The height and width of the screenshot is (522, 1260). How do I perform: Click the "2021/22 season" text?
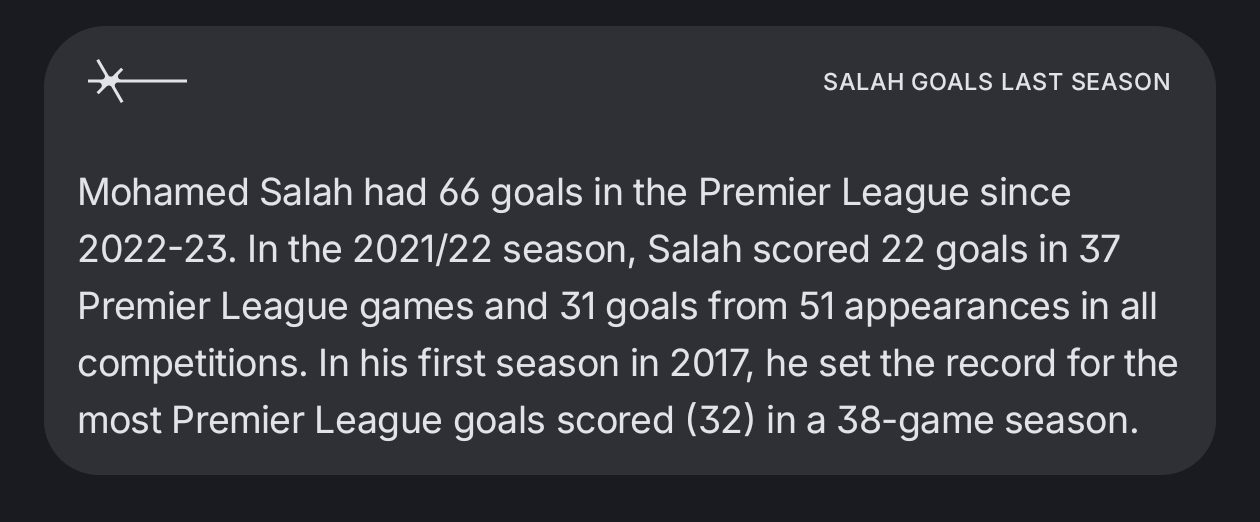tap(511, 250)
